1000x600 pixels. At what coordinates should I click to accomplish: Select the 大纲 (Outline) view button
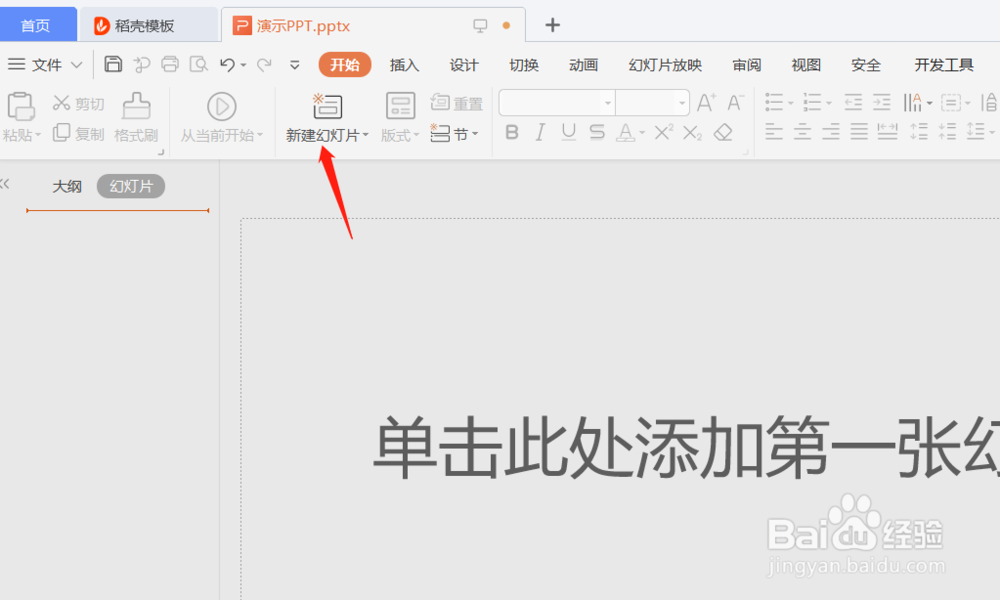tap(65, 186)
